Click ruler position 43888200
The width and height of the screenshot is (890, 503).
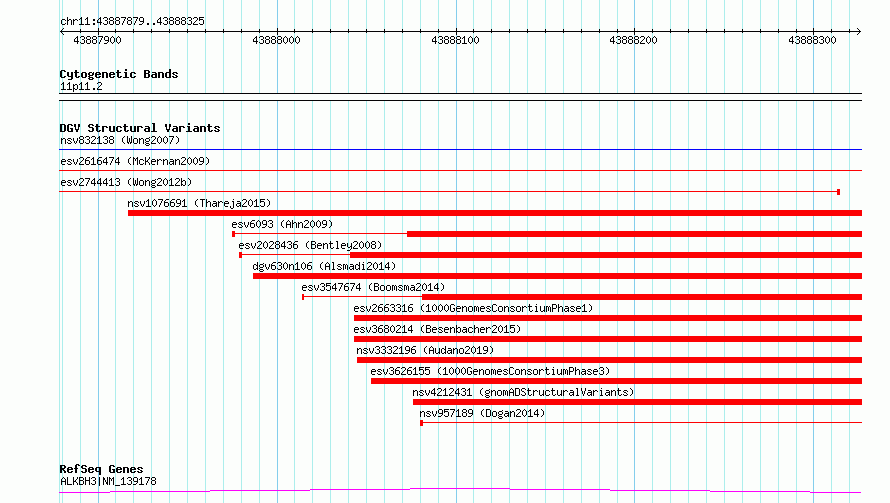[633, 40]
